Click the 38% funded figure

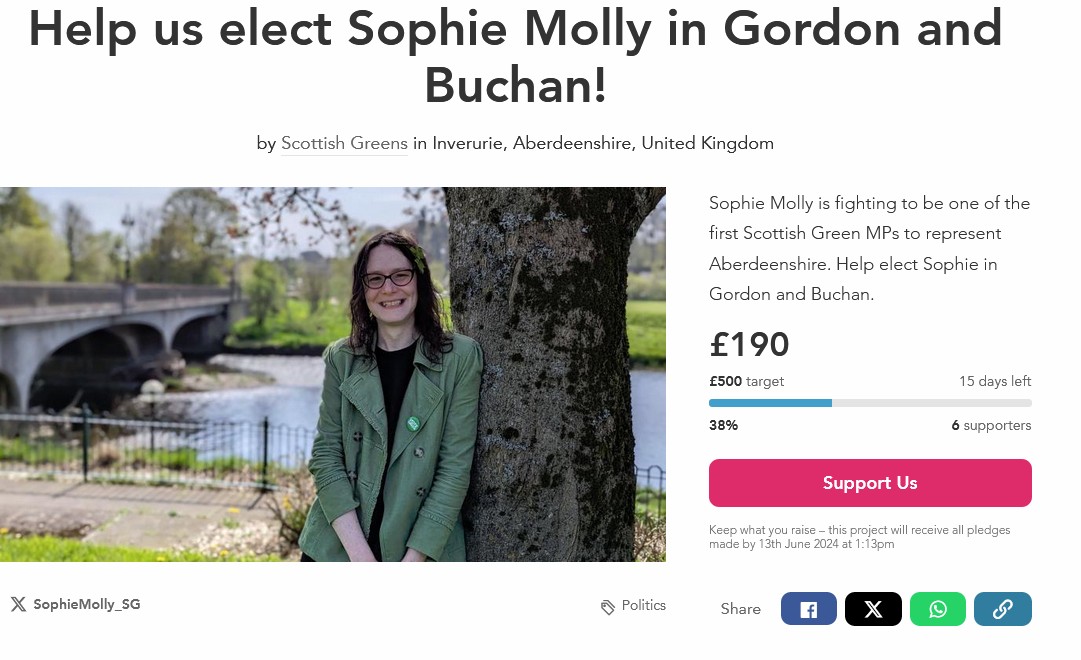tap(723, 425)
